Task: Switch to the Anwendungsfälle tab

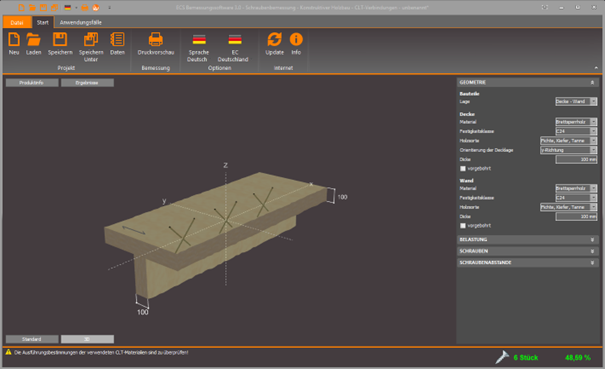Action: click(x=81, y=22)
